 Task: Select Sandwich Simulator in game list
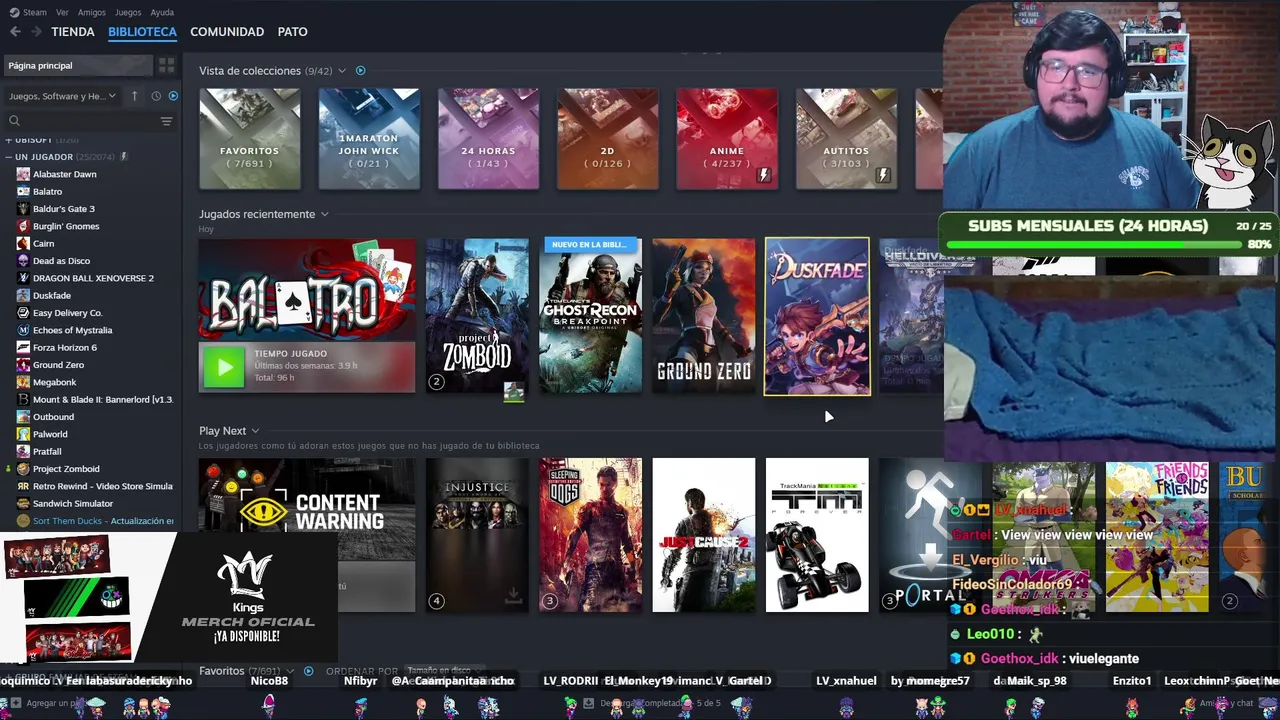point(73,504)
